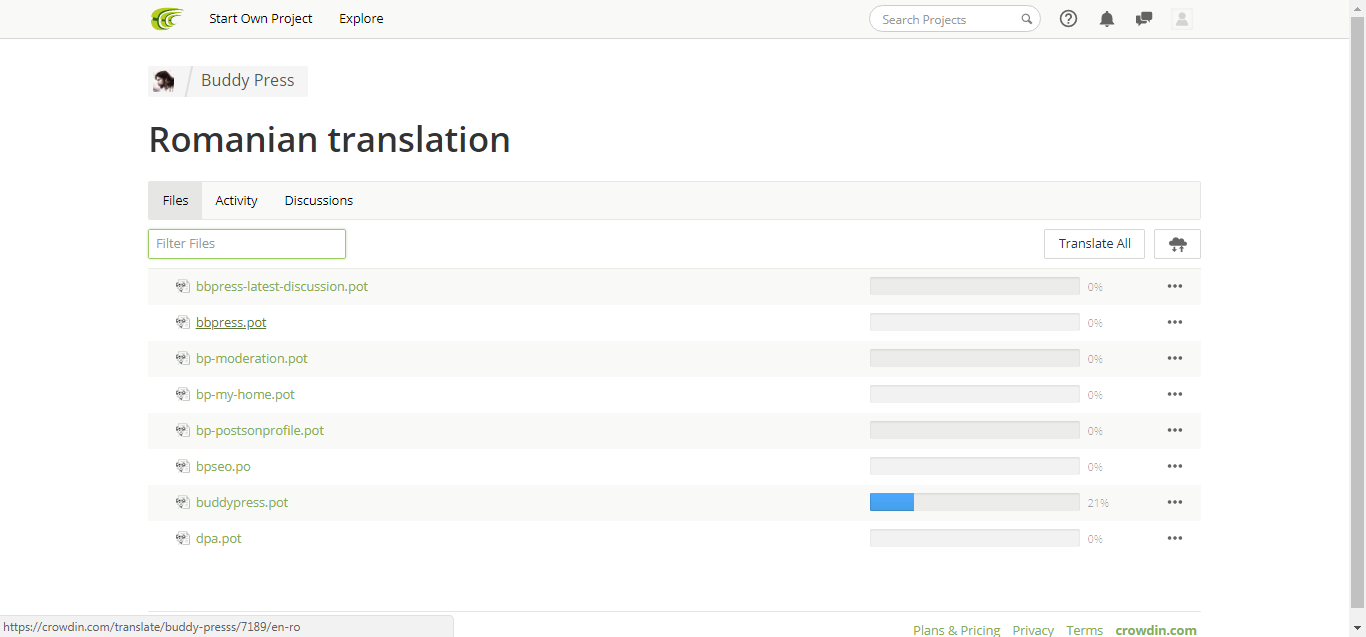Open the dpa.pot file
The image size is (1366, 637).
click(x=219, y=538)
